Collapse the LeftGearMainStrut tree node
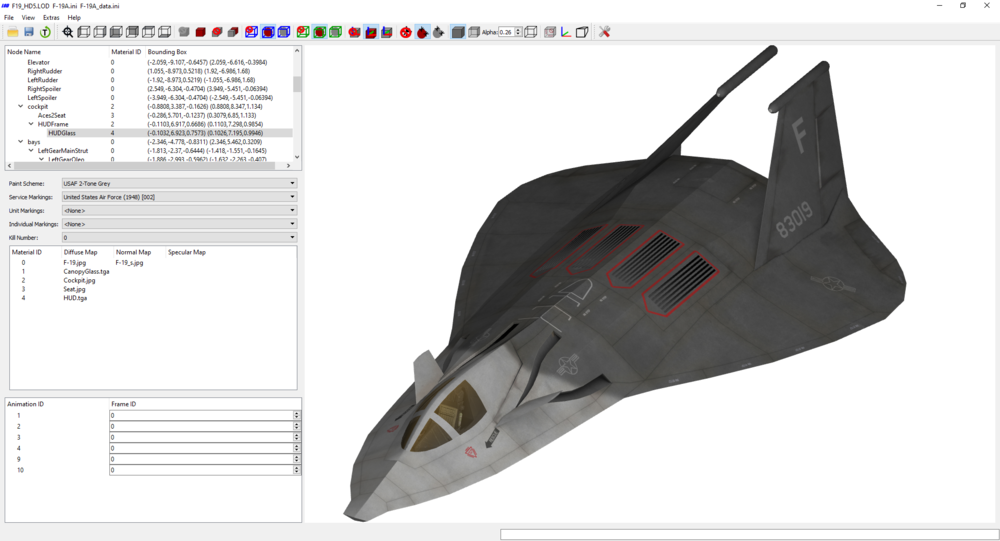The image size is (1000, 541). [x=31, y=151]
